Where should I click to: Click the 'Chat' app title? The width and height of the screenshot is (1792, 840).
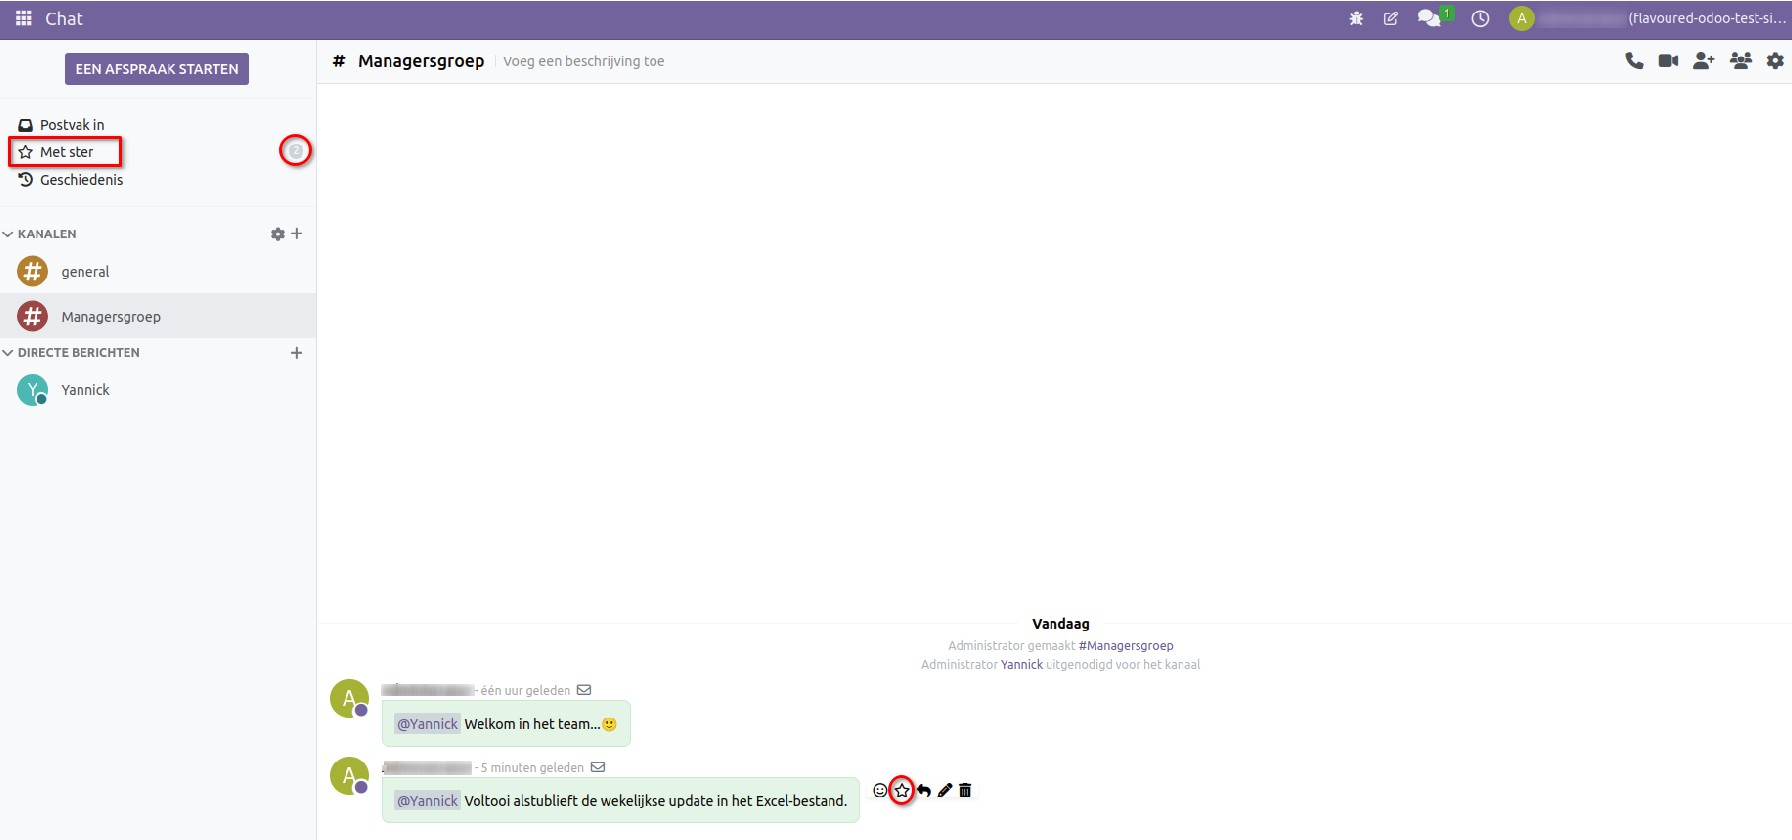click(64, 18)
